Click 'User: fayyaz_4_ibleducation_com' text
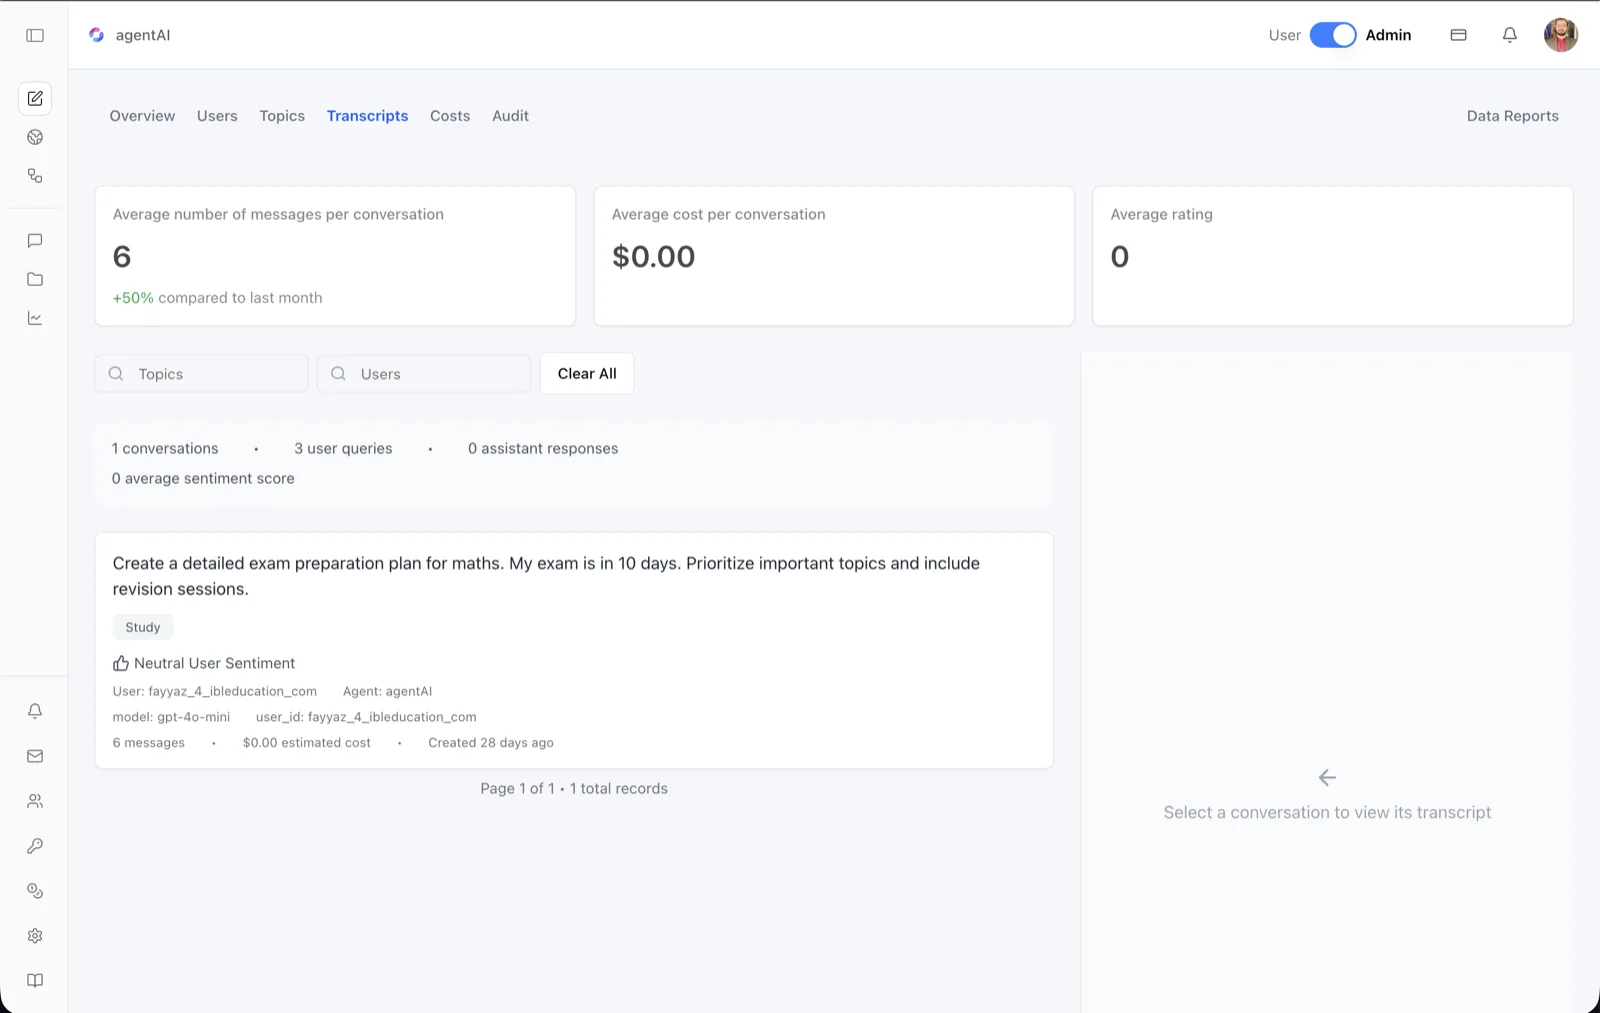 tap(215, 691)
